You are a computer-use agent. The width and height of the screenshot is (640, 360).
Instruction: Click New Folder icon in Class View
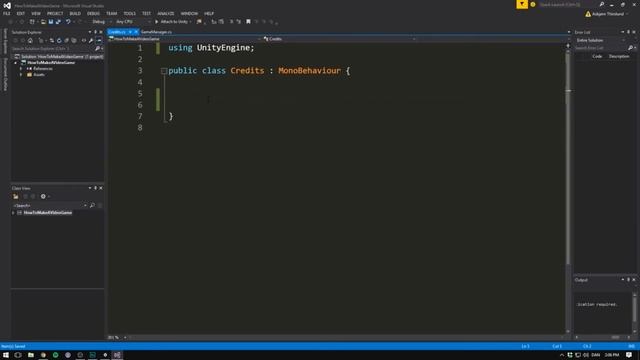[x=16, y=196]
